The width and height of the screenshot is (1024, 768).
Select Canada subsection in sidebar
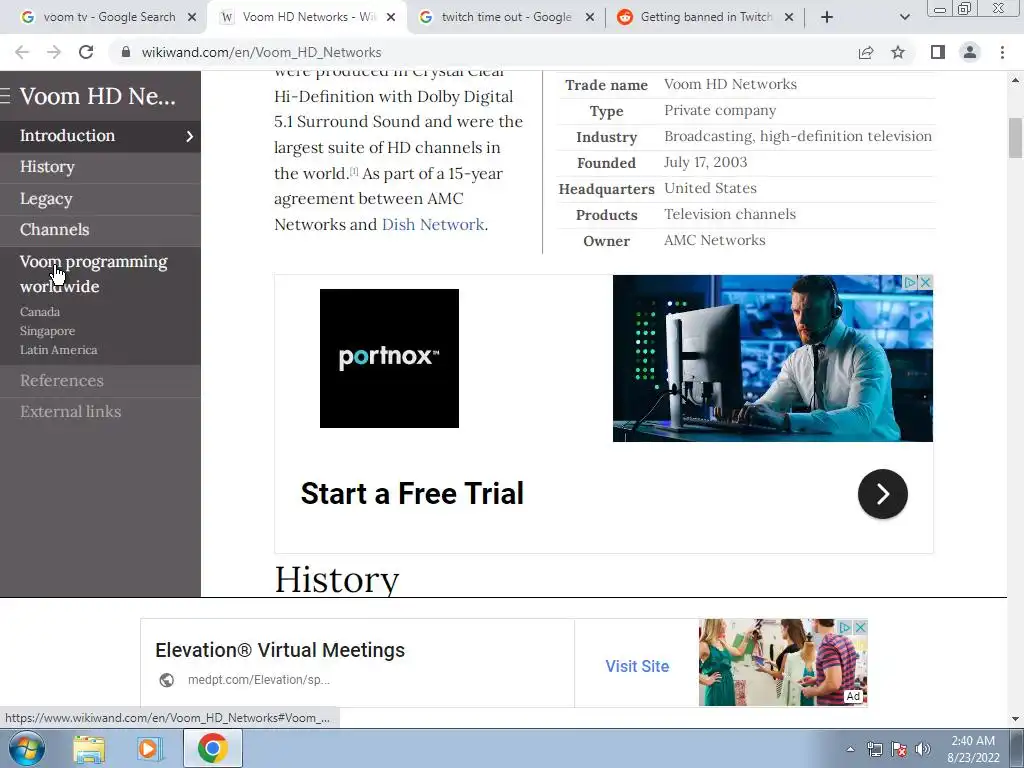click(x=40, y=312)
